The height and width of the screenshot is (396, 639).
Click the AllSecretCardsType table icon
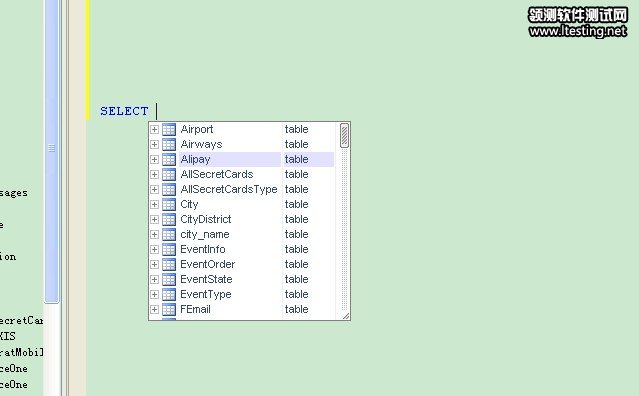169,189
